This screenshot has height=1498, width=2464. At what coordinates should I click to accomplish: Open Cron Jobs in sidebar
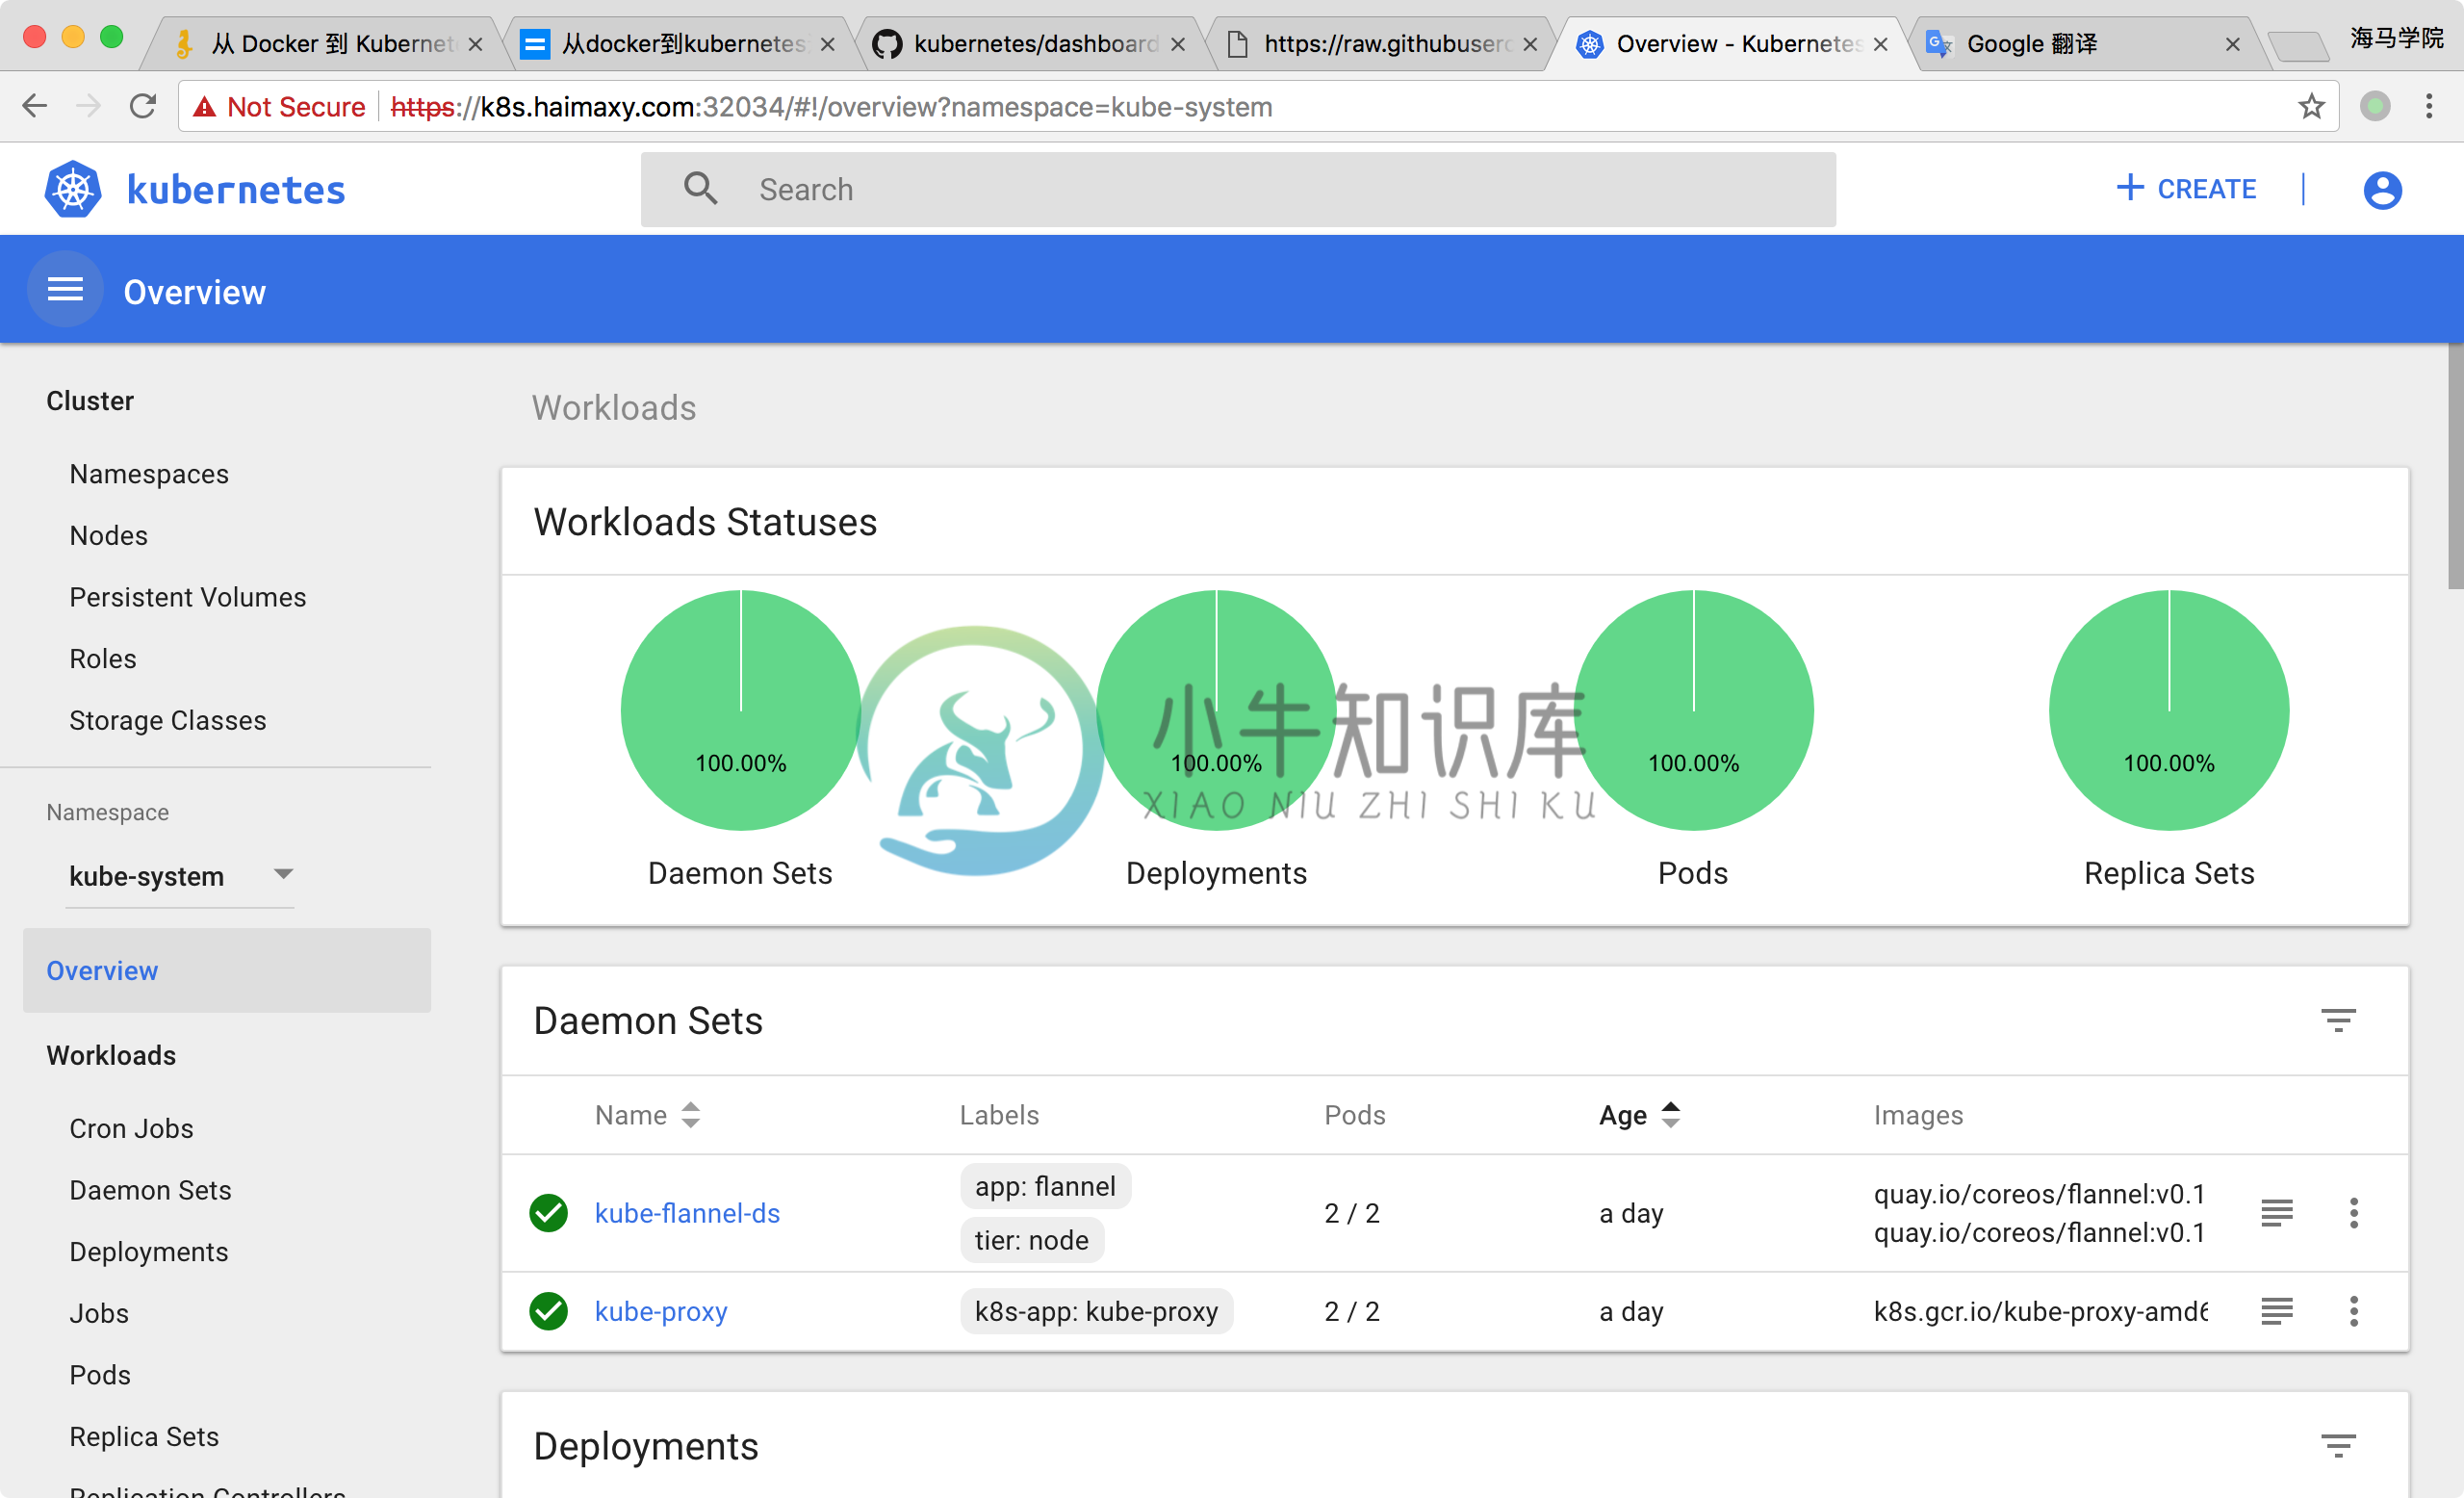pyautogui.click(x=131, y=1128)
